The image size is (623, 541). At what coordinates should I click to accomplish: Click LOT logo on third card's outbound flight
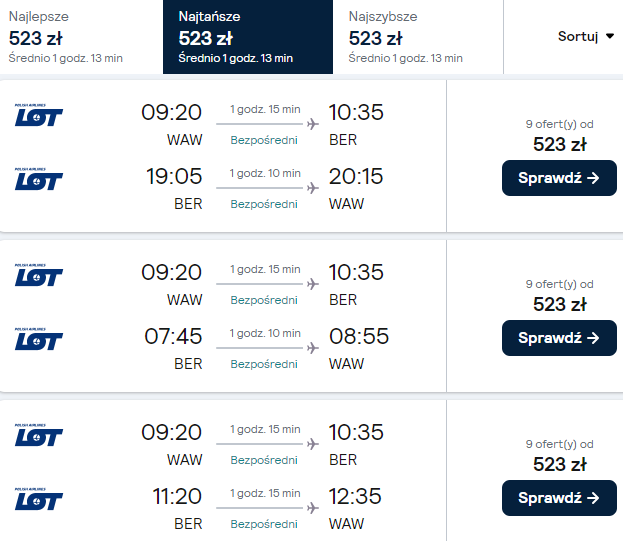tap(38, 436)
